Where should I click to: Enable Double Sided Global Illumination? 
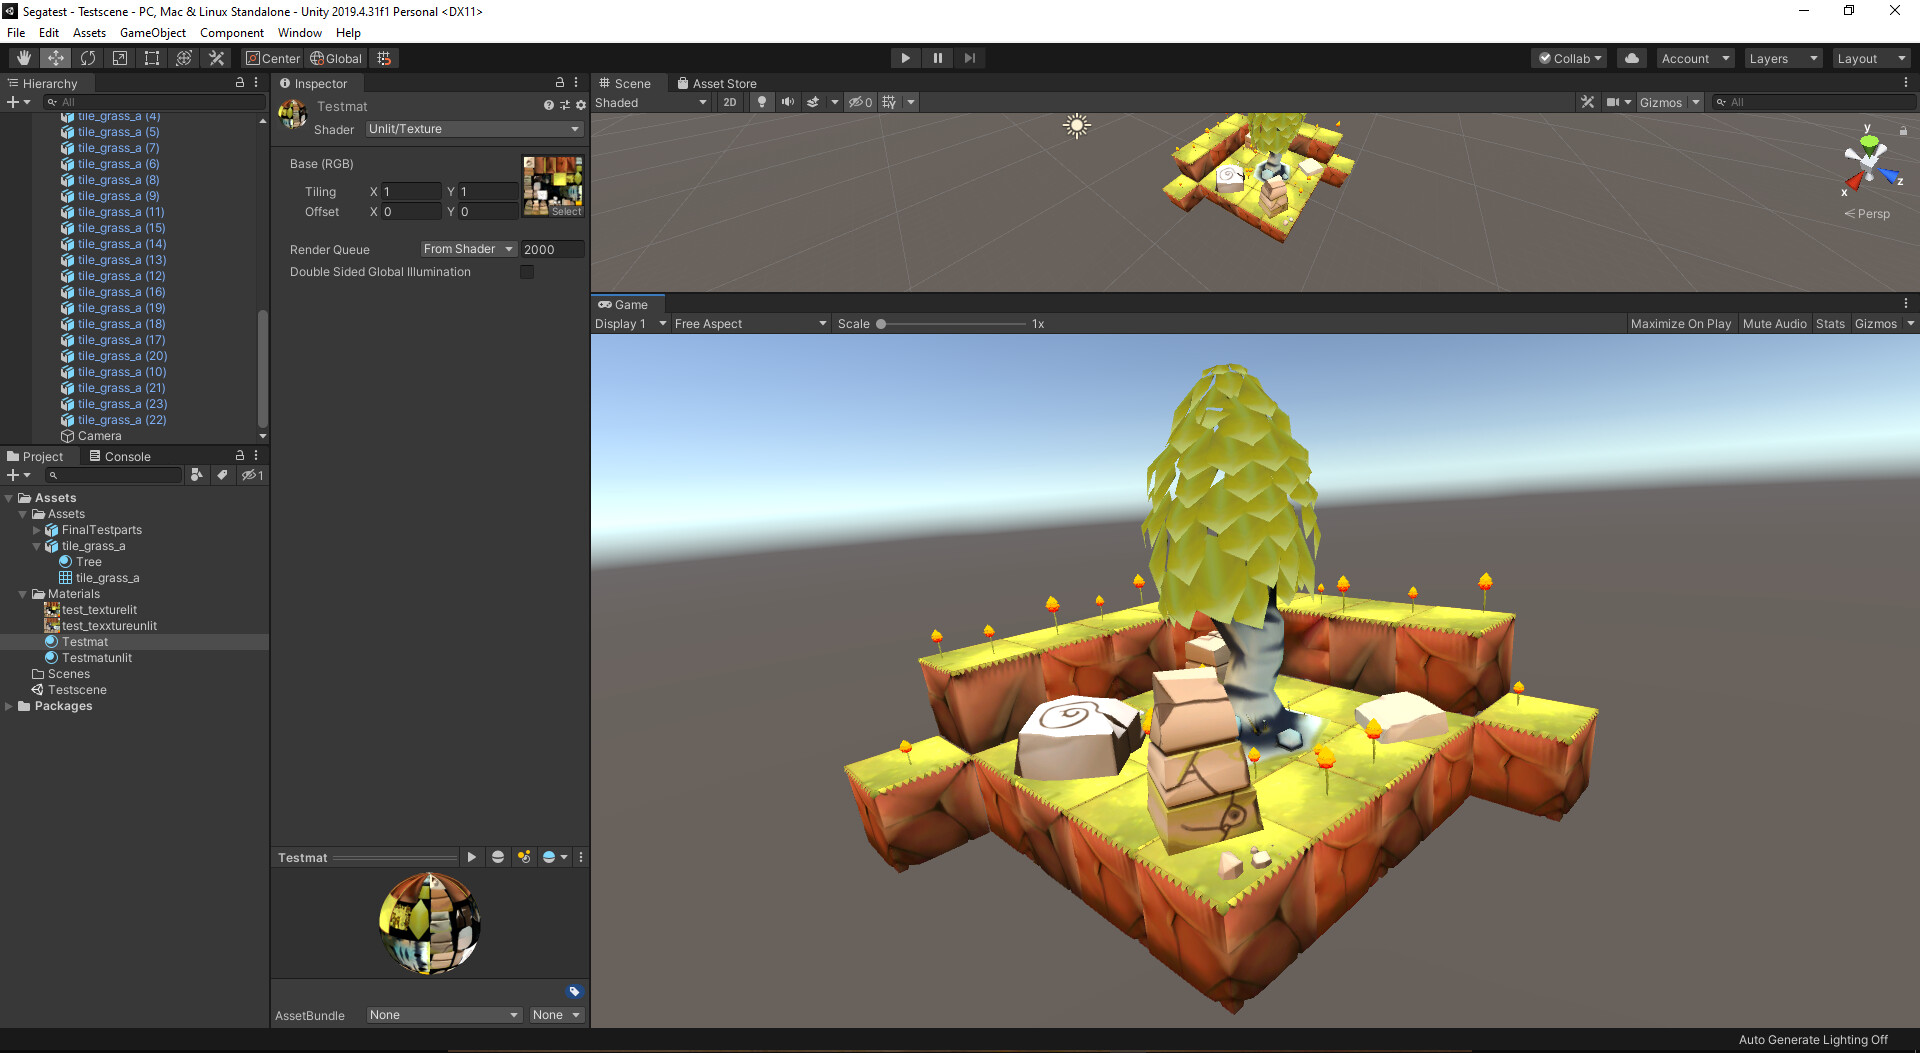(x=527, y=271)
